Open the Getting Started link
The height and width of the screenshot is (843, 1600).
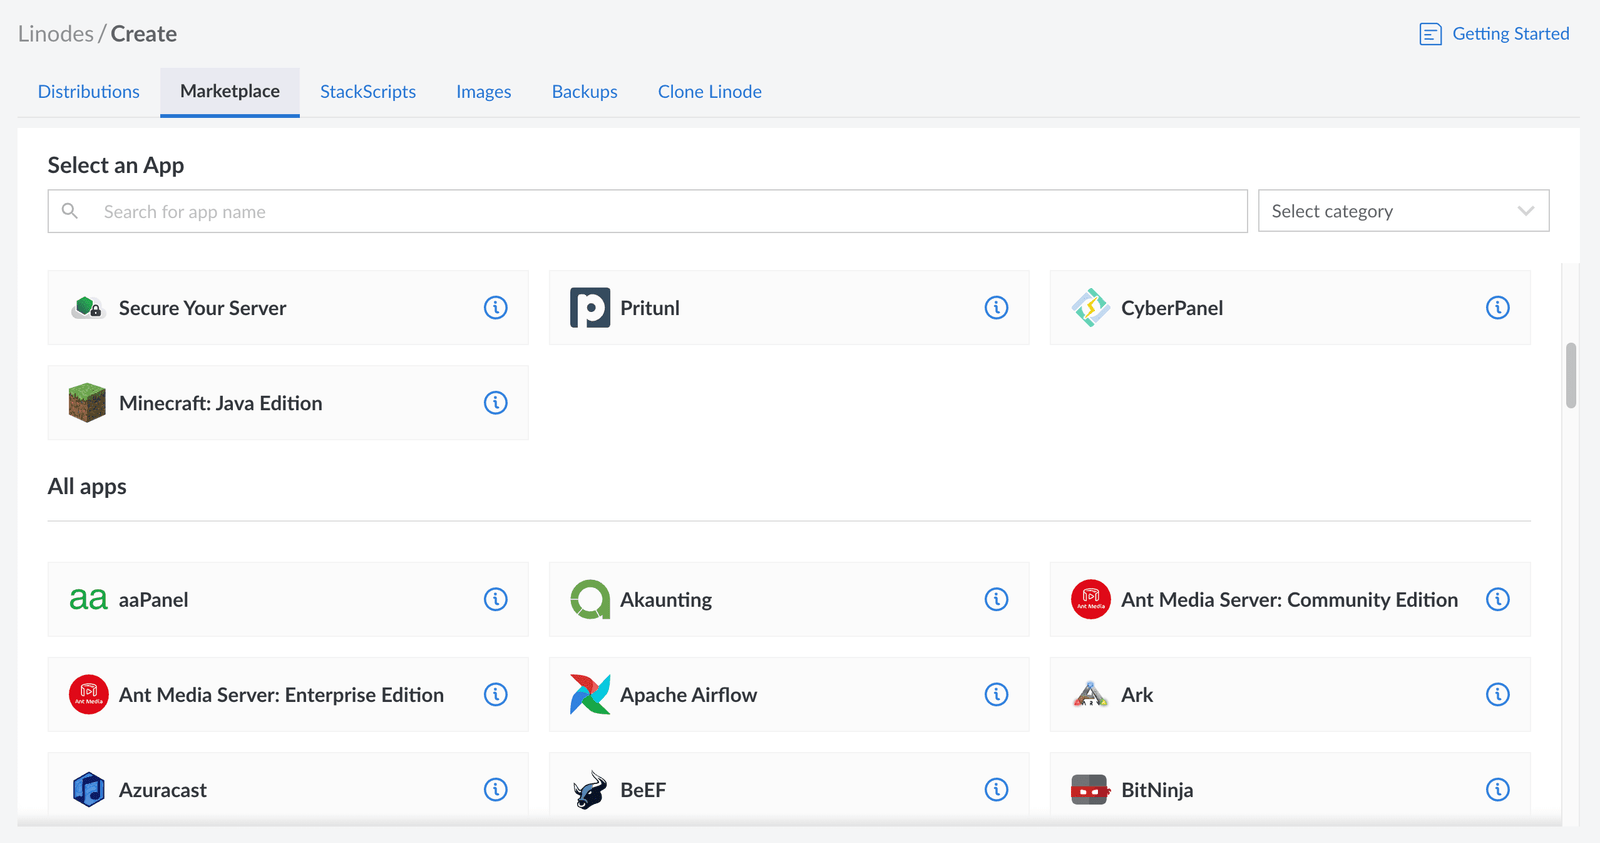(x=1511, y=34)
